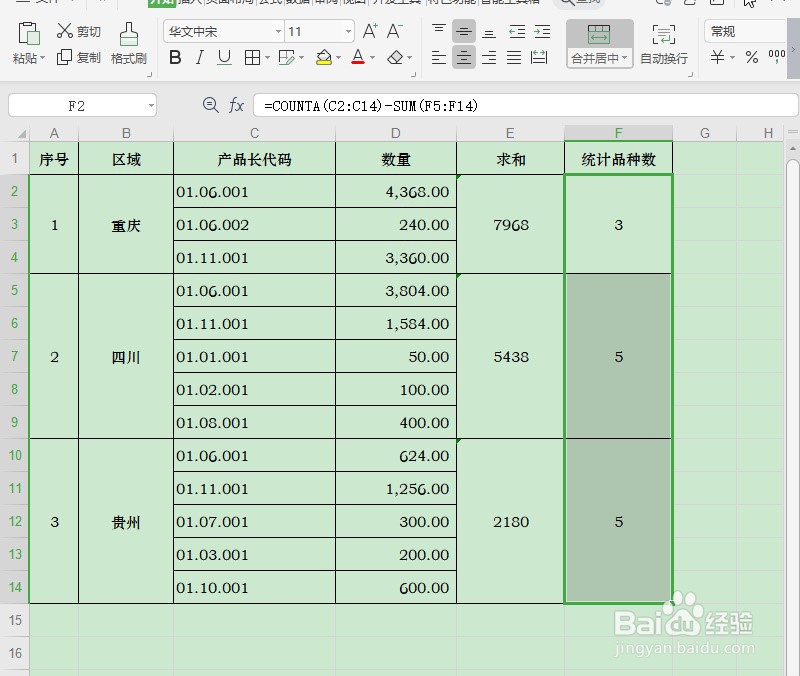The height and width of the screenshot is (676, 800).
Task: Toggle Italic formatting
Action: [199, 57]
